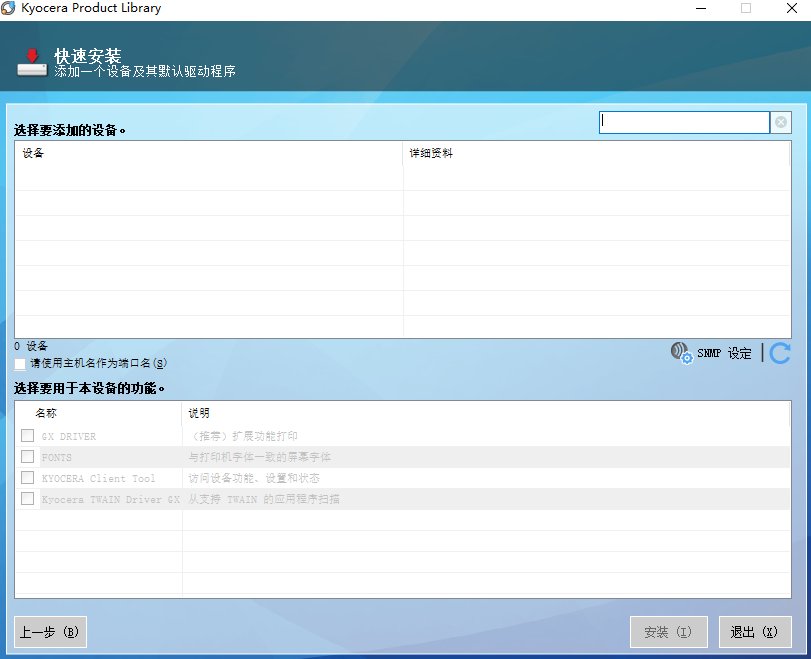Check Kyocera TWAIN Driver GX
The height and width of the screenshot is (659, 811).
point(27,498)
